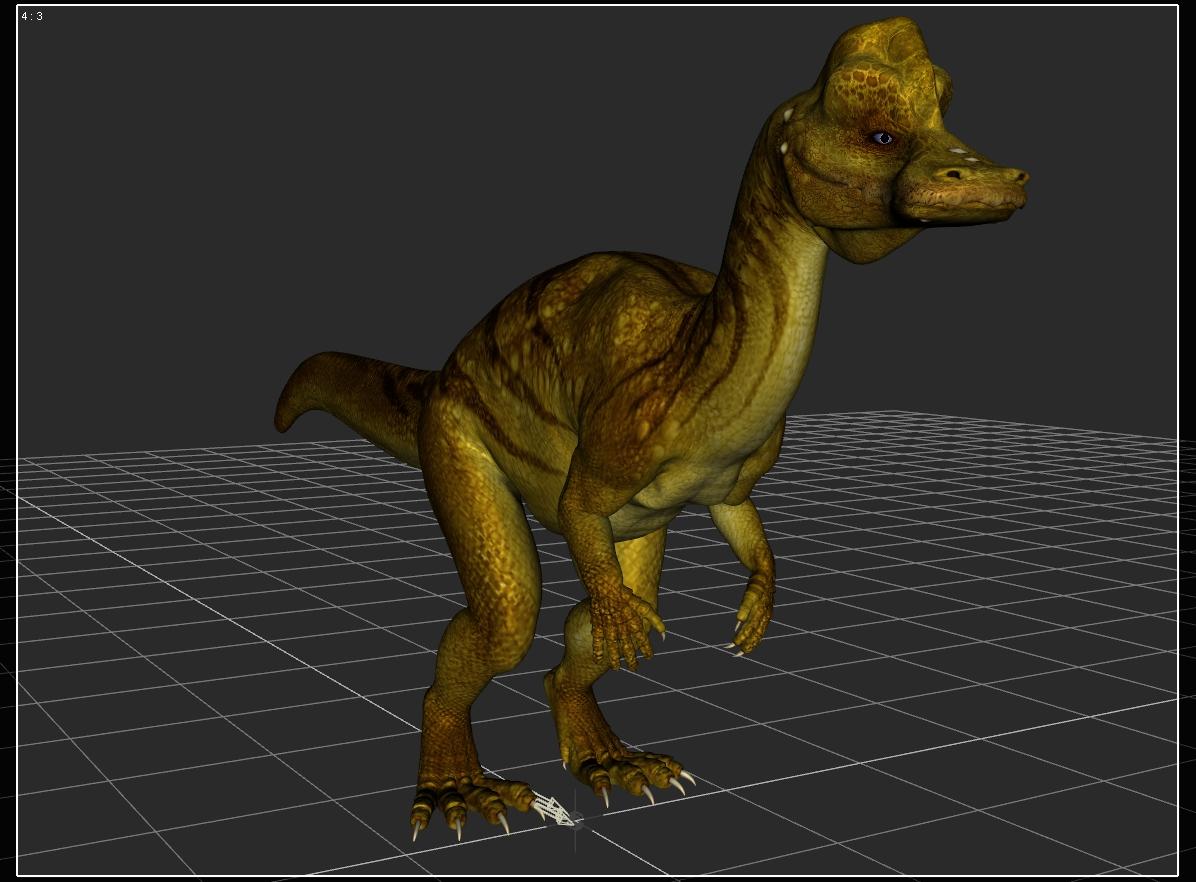Image resolution: width=1196 pixels, height=882 pixels.
Task: Select the white wireframe light object by the front foot
Action: 553,810
